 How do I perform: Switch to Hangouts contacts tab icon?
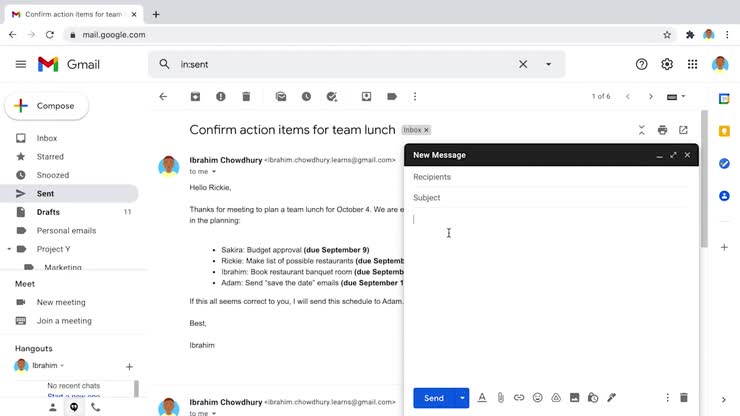pos(52,407)
